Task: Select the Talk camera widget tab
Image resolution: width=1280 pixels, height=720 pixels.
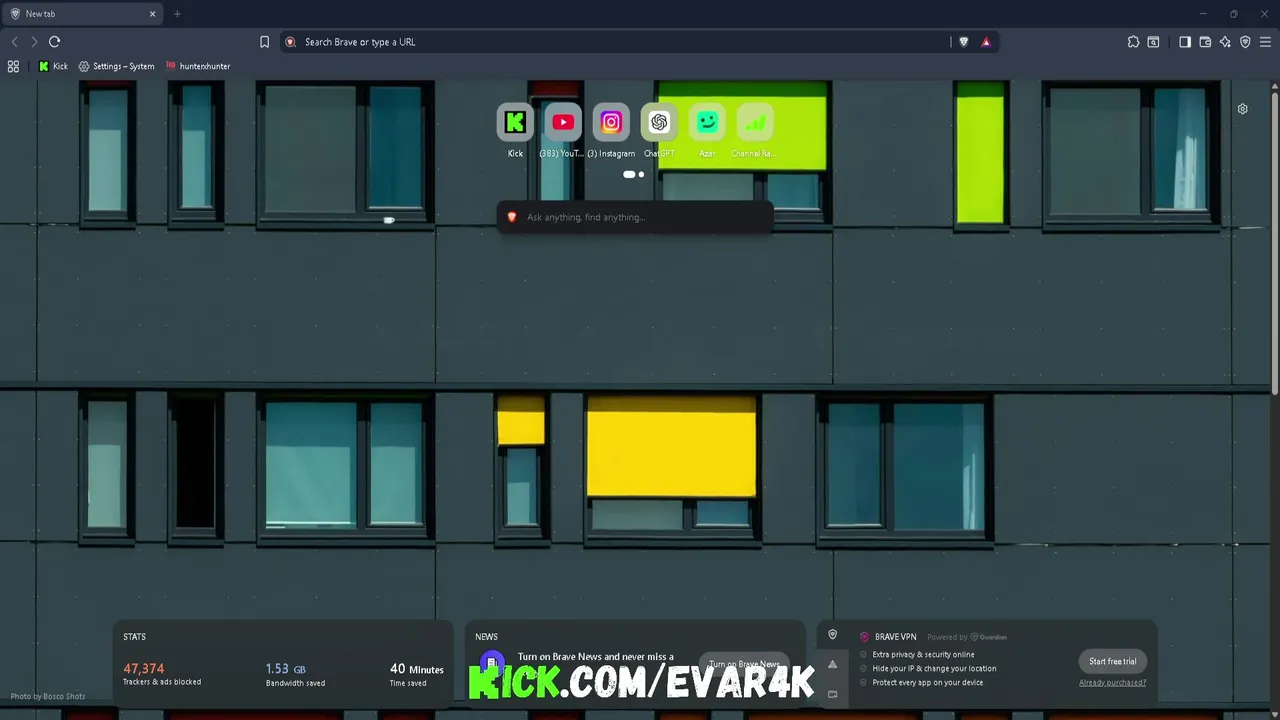Action: 832,693
